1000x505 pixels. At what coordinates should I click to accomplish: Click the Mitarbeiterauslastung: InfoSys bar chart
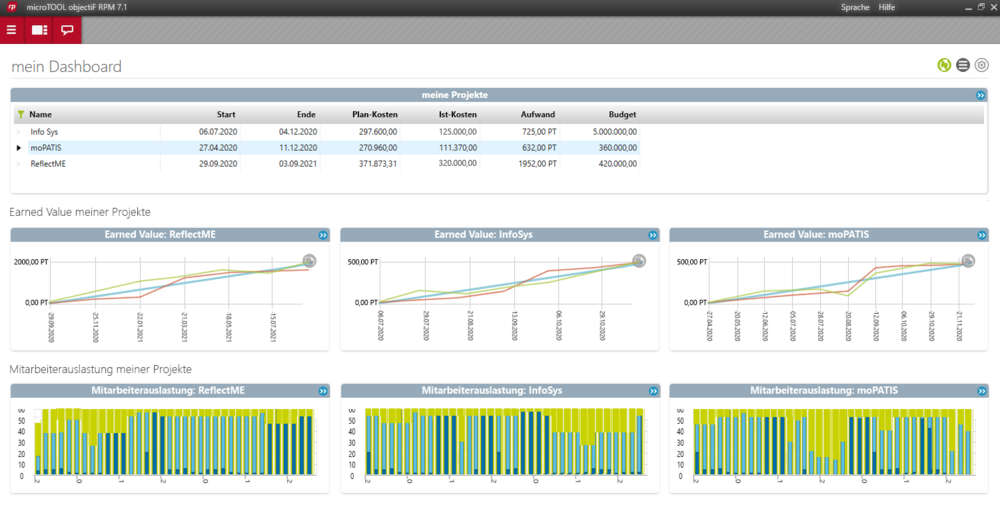click(499, 441)
